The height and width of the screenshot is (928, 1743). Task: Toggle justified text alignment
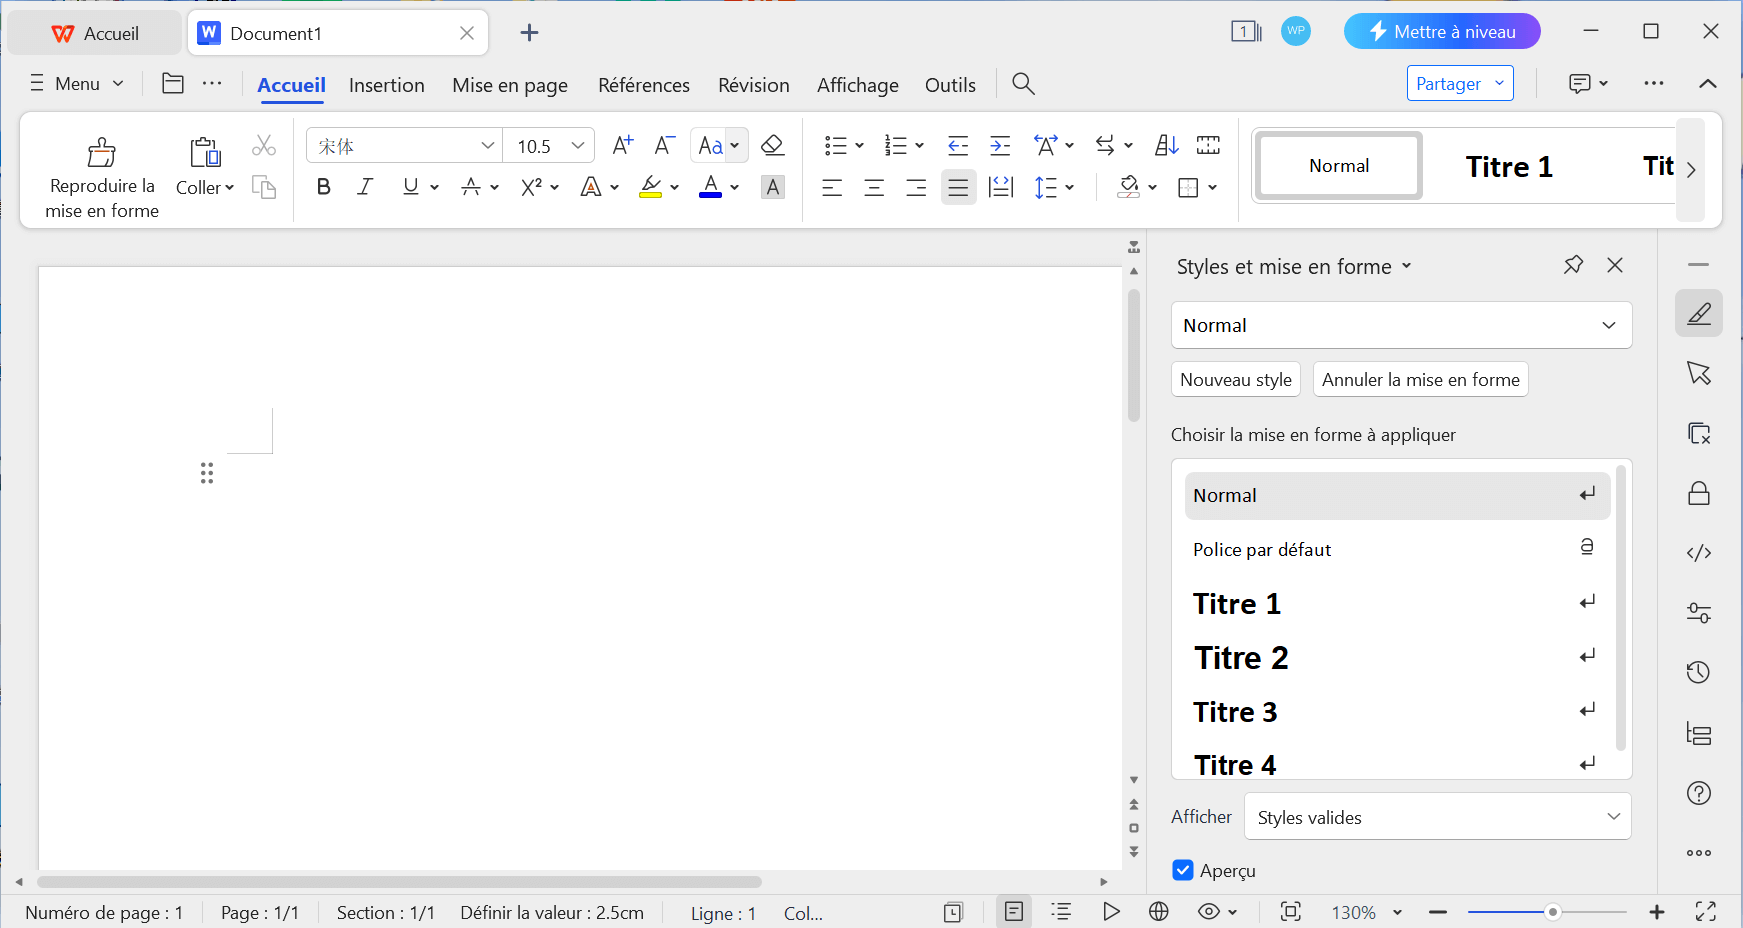[958, 187]
